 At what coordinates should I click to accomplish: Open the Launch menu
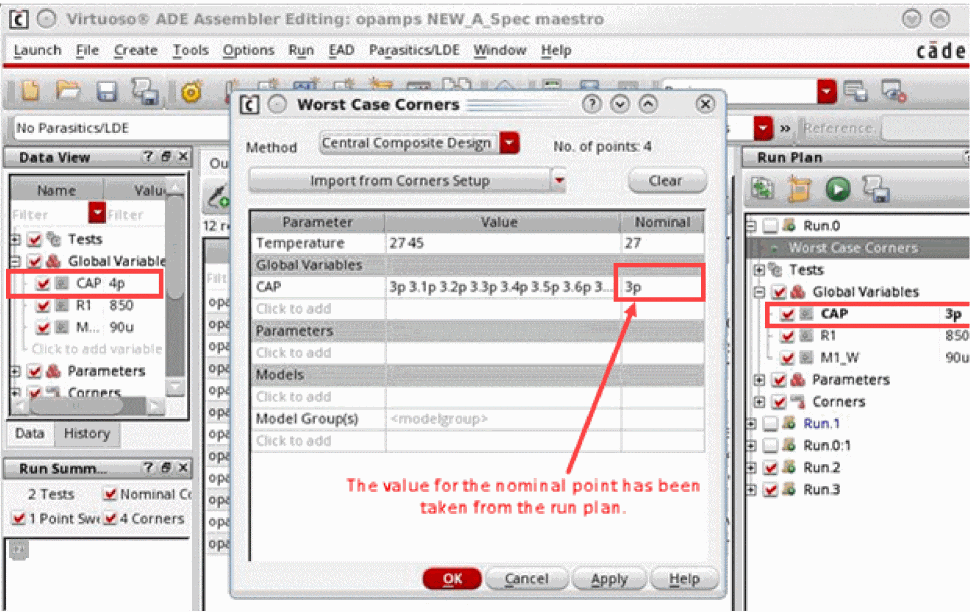(37, 50)
